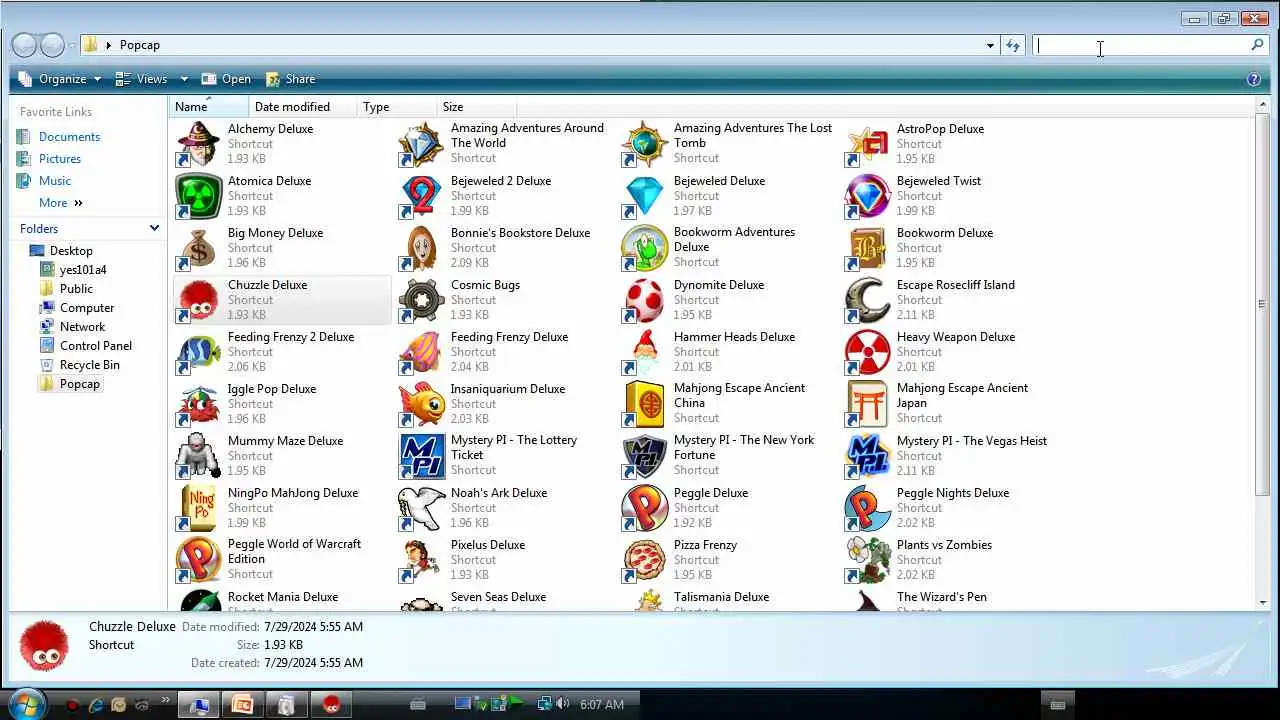Image resolution: width=1280 pixels, height=720 pixels.
Task: Click the volume speaker tray icon
Action: point(563,704)
